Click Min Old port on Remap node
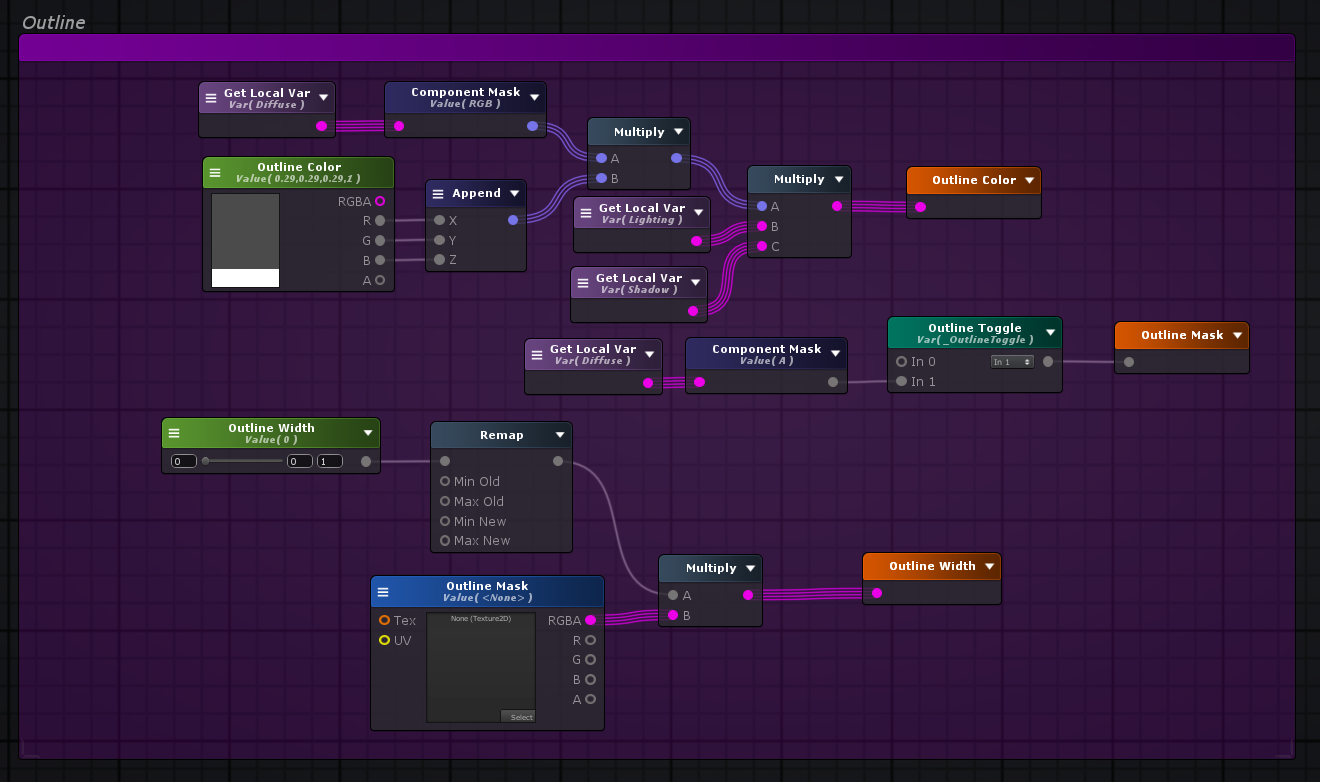1320x782 pixels. coord(445,482)
